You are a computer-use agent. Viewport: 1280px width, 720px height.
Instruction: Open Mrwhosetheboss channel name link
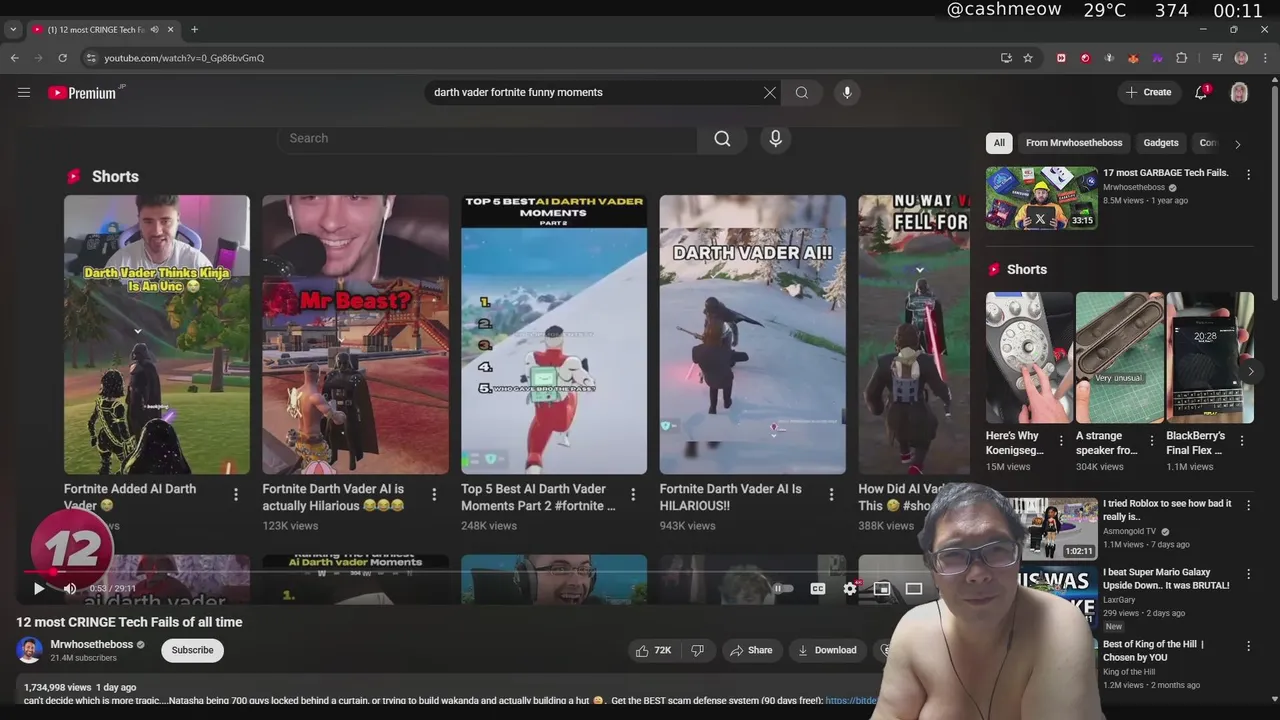click(92, 644)
